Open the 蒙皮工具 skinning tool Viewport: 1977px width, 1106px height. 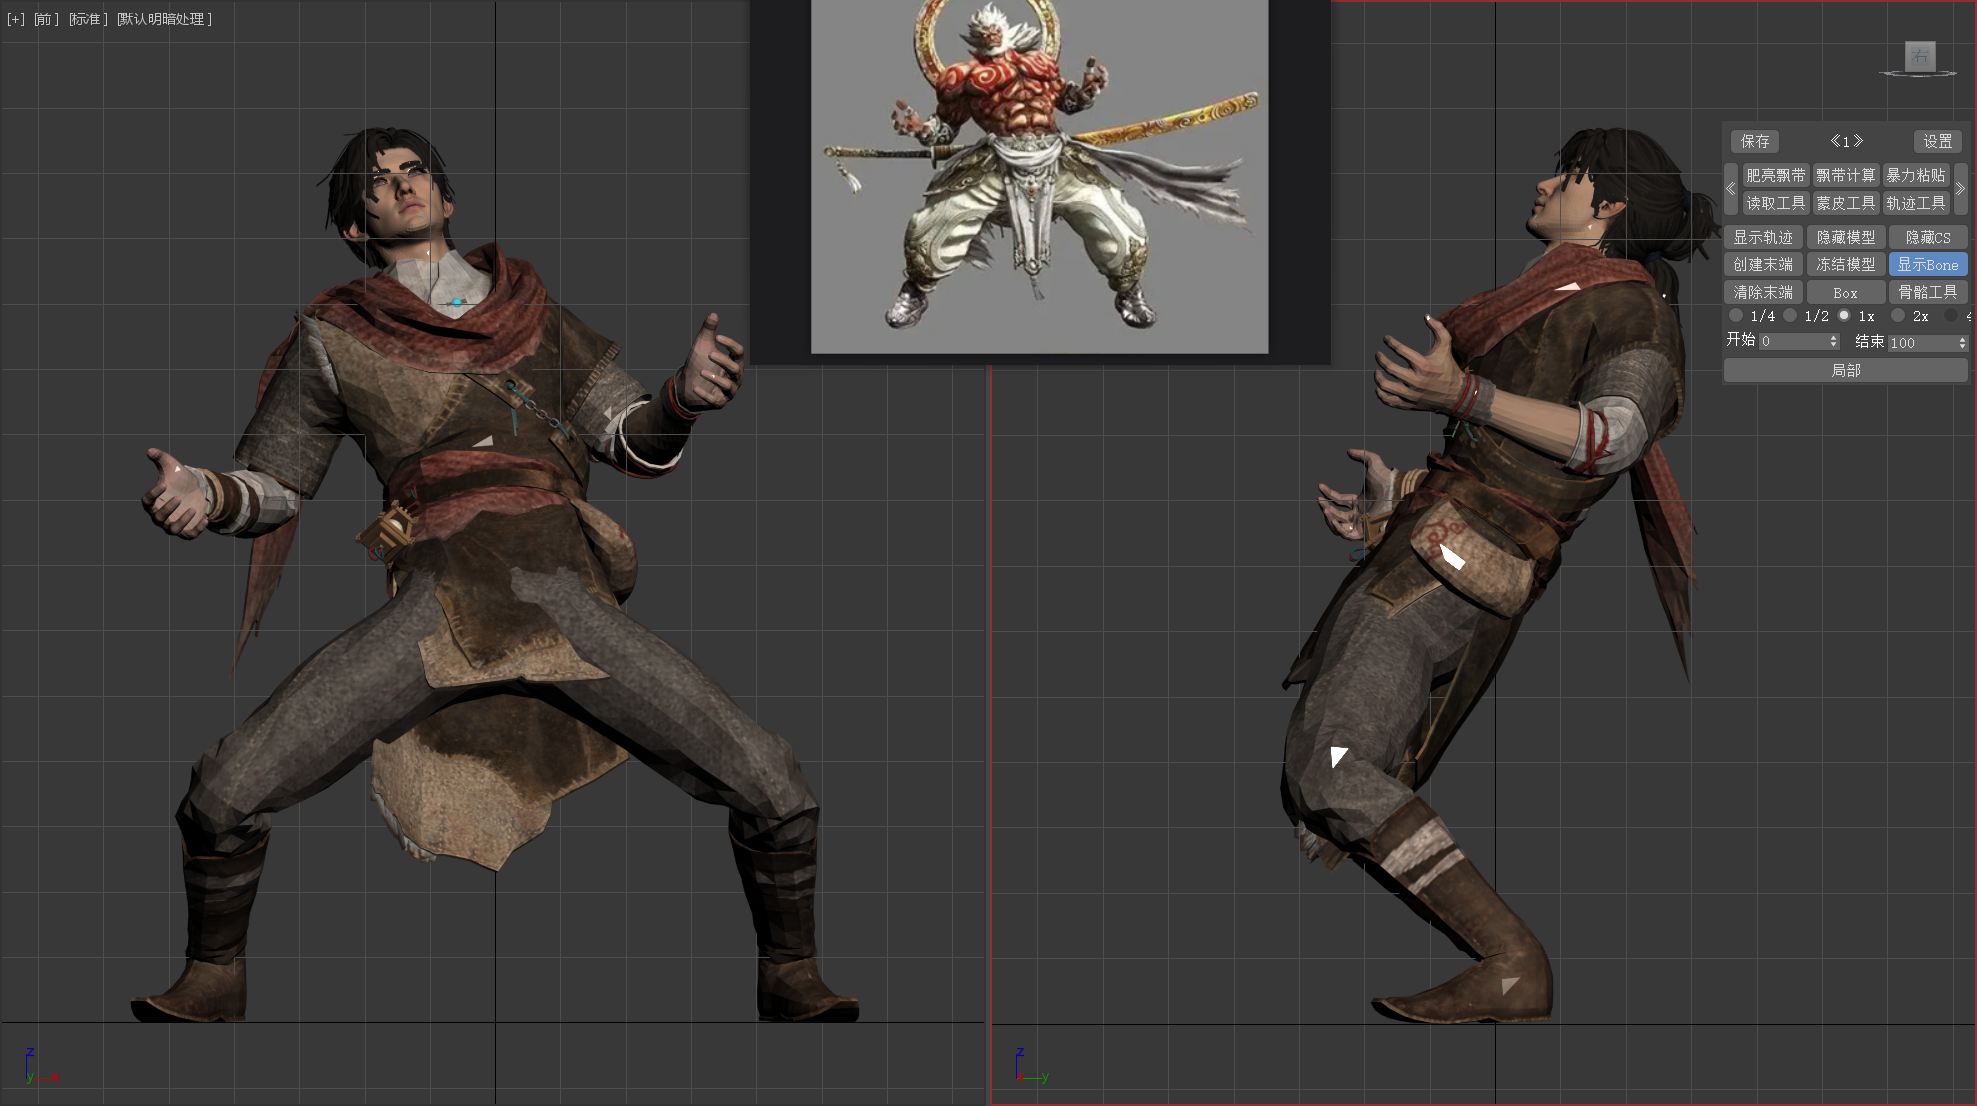point(1846,203)
